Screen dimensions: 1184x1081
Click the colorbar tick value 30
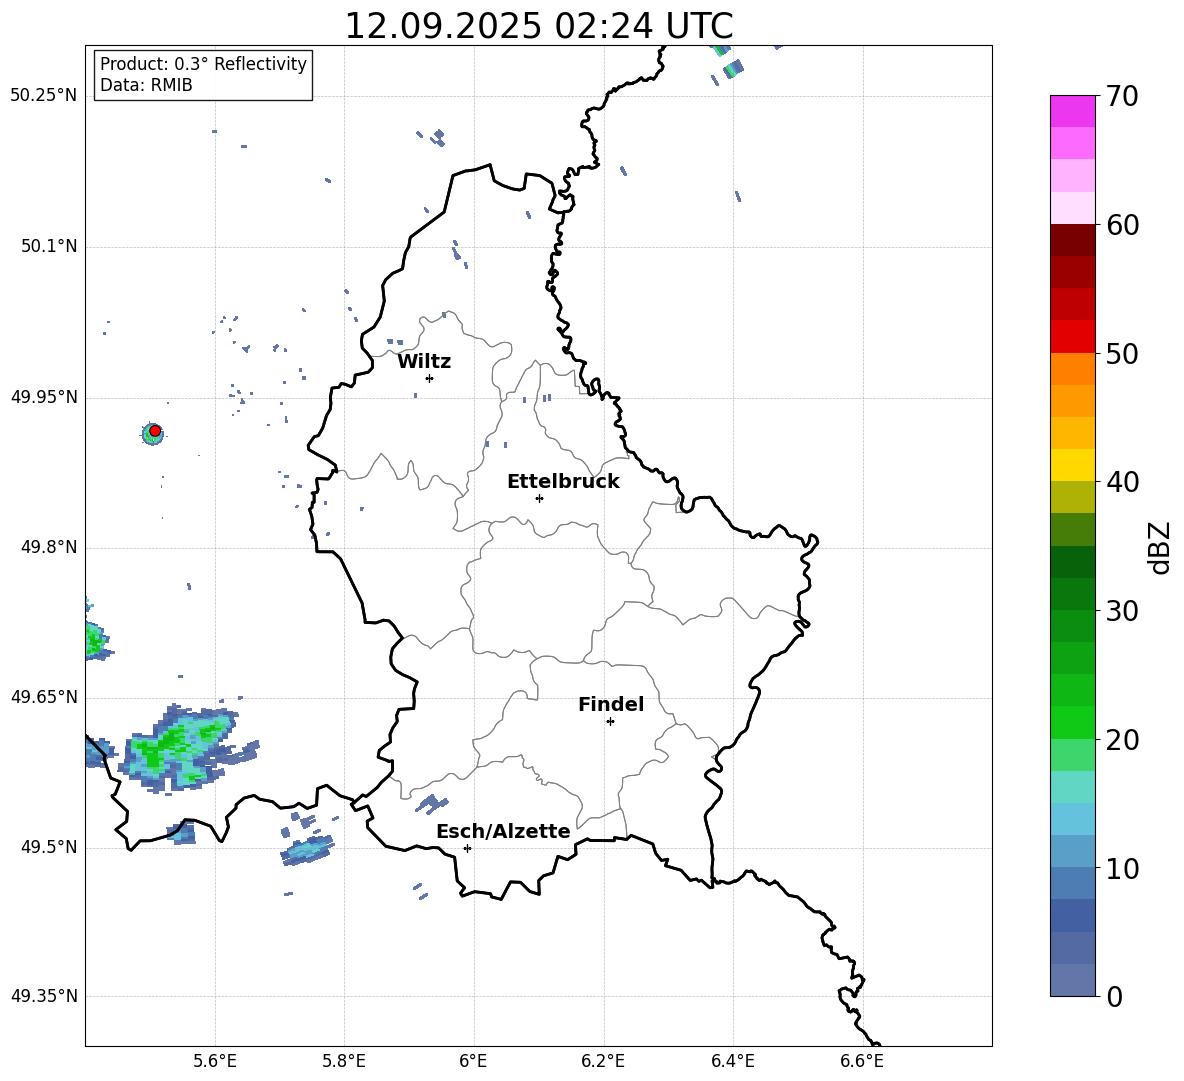tap(1123, 611)
